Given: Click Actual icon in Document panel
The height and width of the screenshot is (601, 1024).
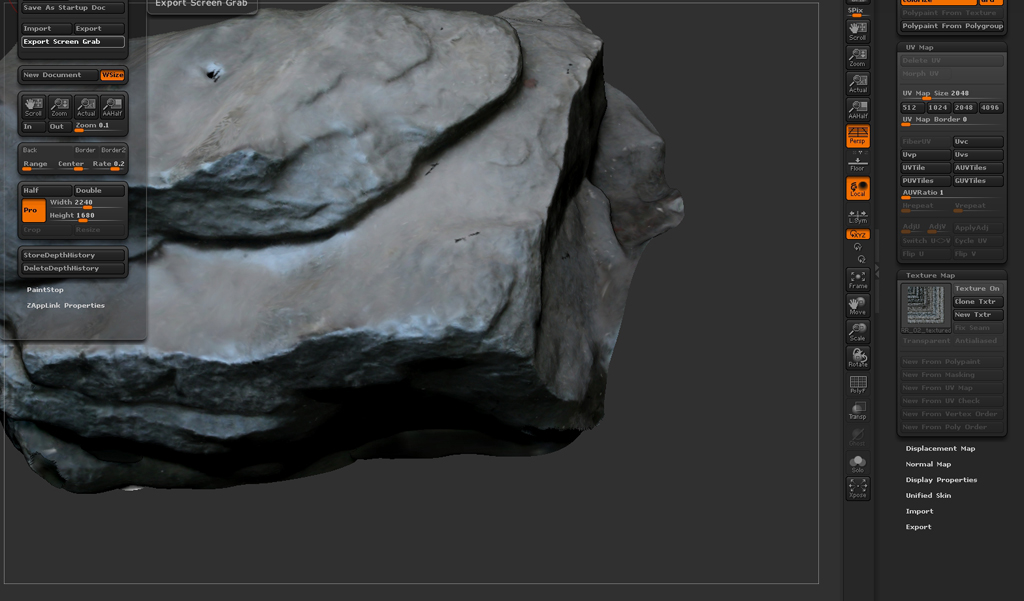Looking at the screenshot, I should (86, 107).
